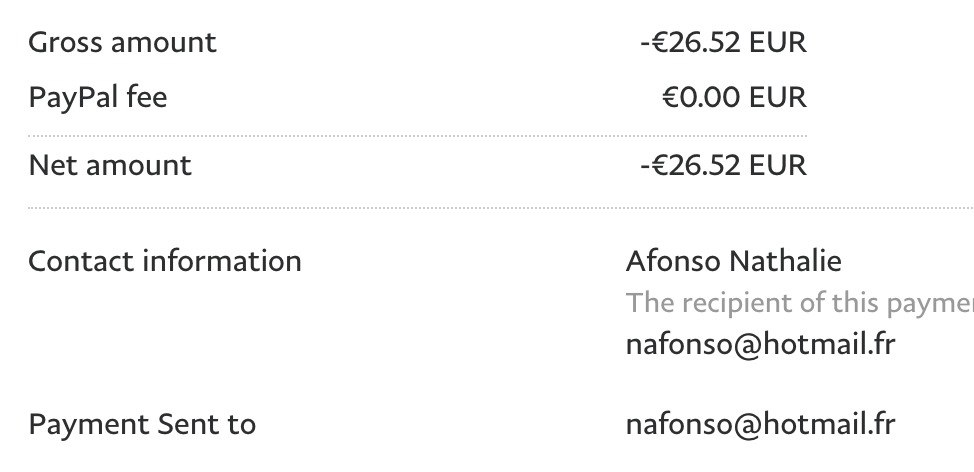This screenshot has height=472, width=974.
Task: Click the Contact information heading
Action: tap(165, 261)
